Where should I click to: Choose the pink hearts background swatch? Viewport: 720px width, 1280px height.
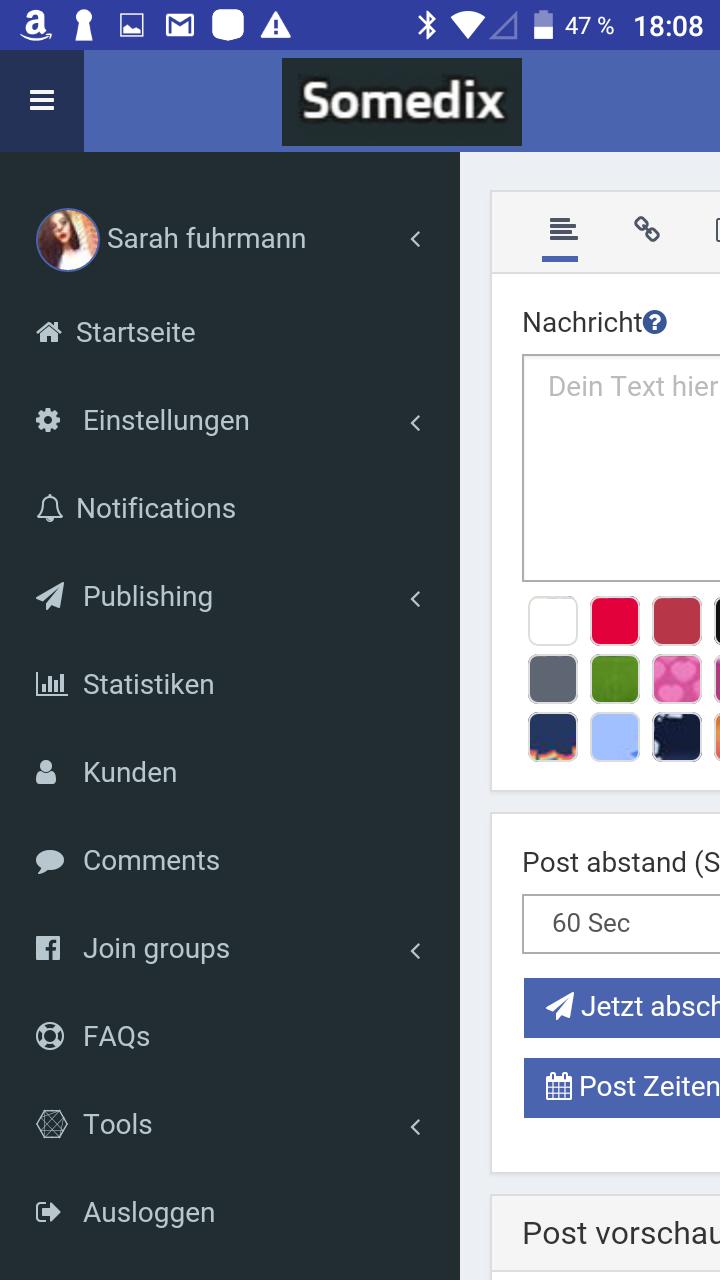(677, 680)
